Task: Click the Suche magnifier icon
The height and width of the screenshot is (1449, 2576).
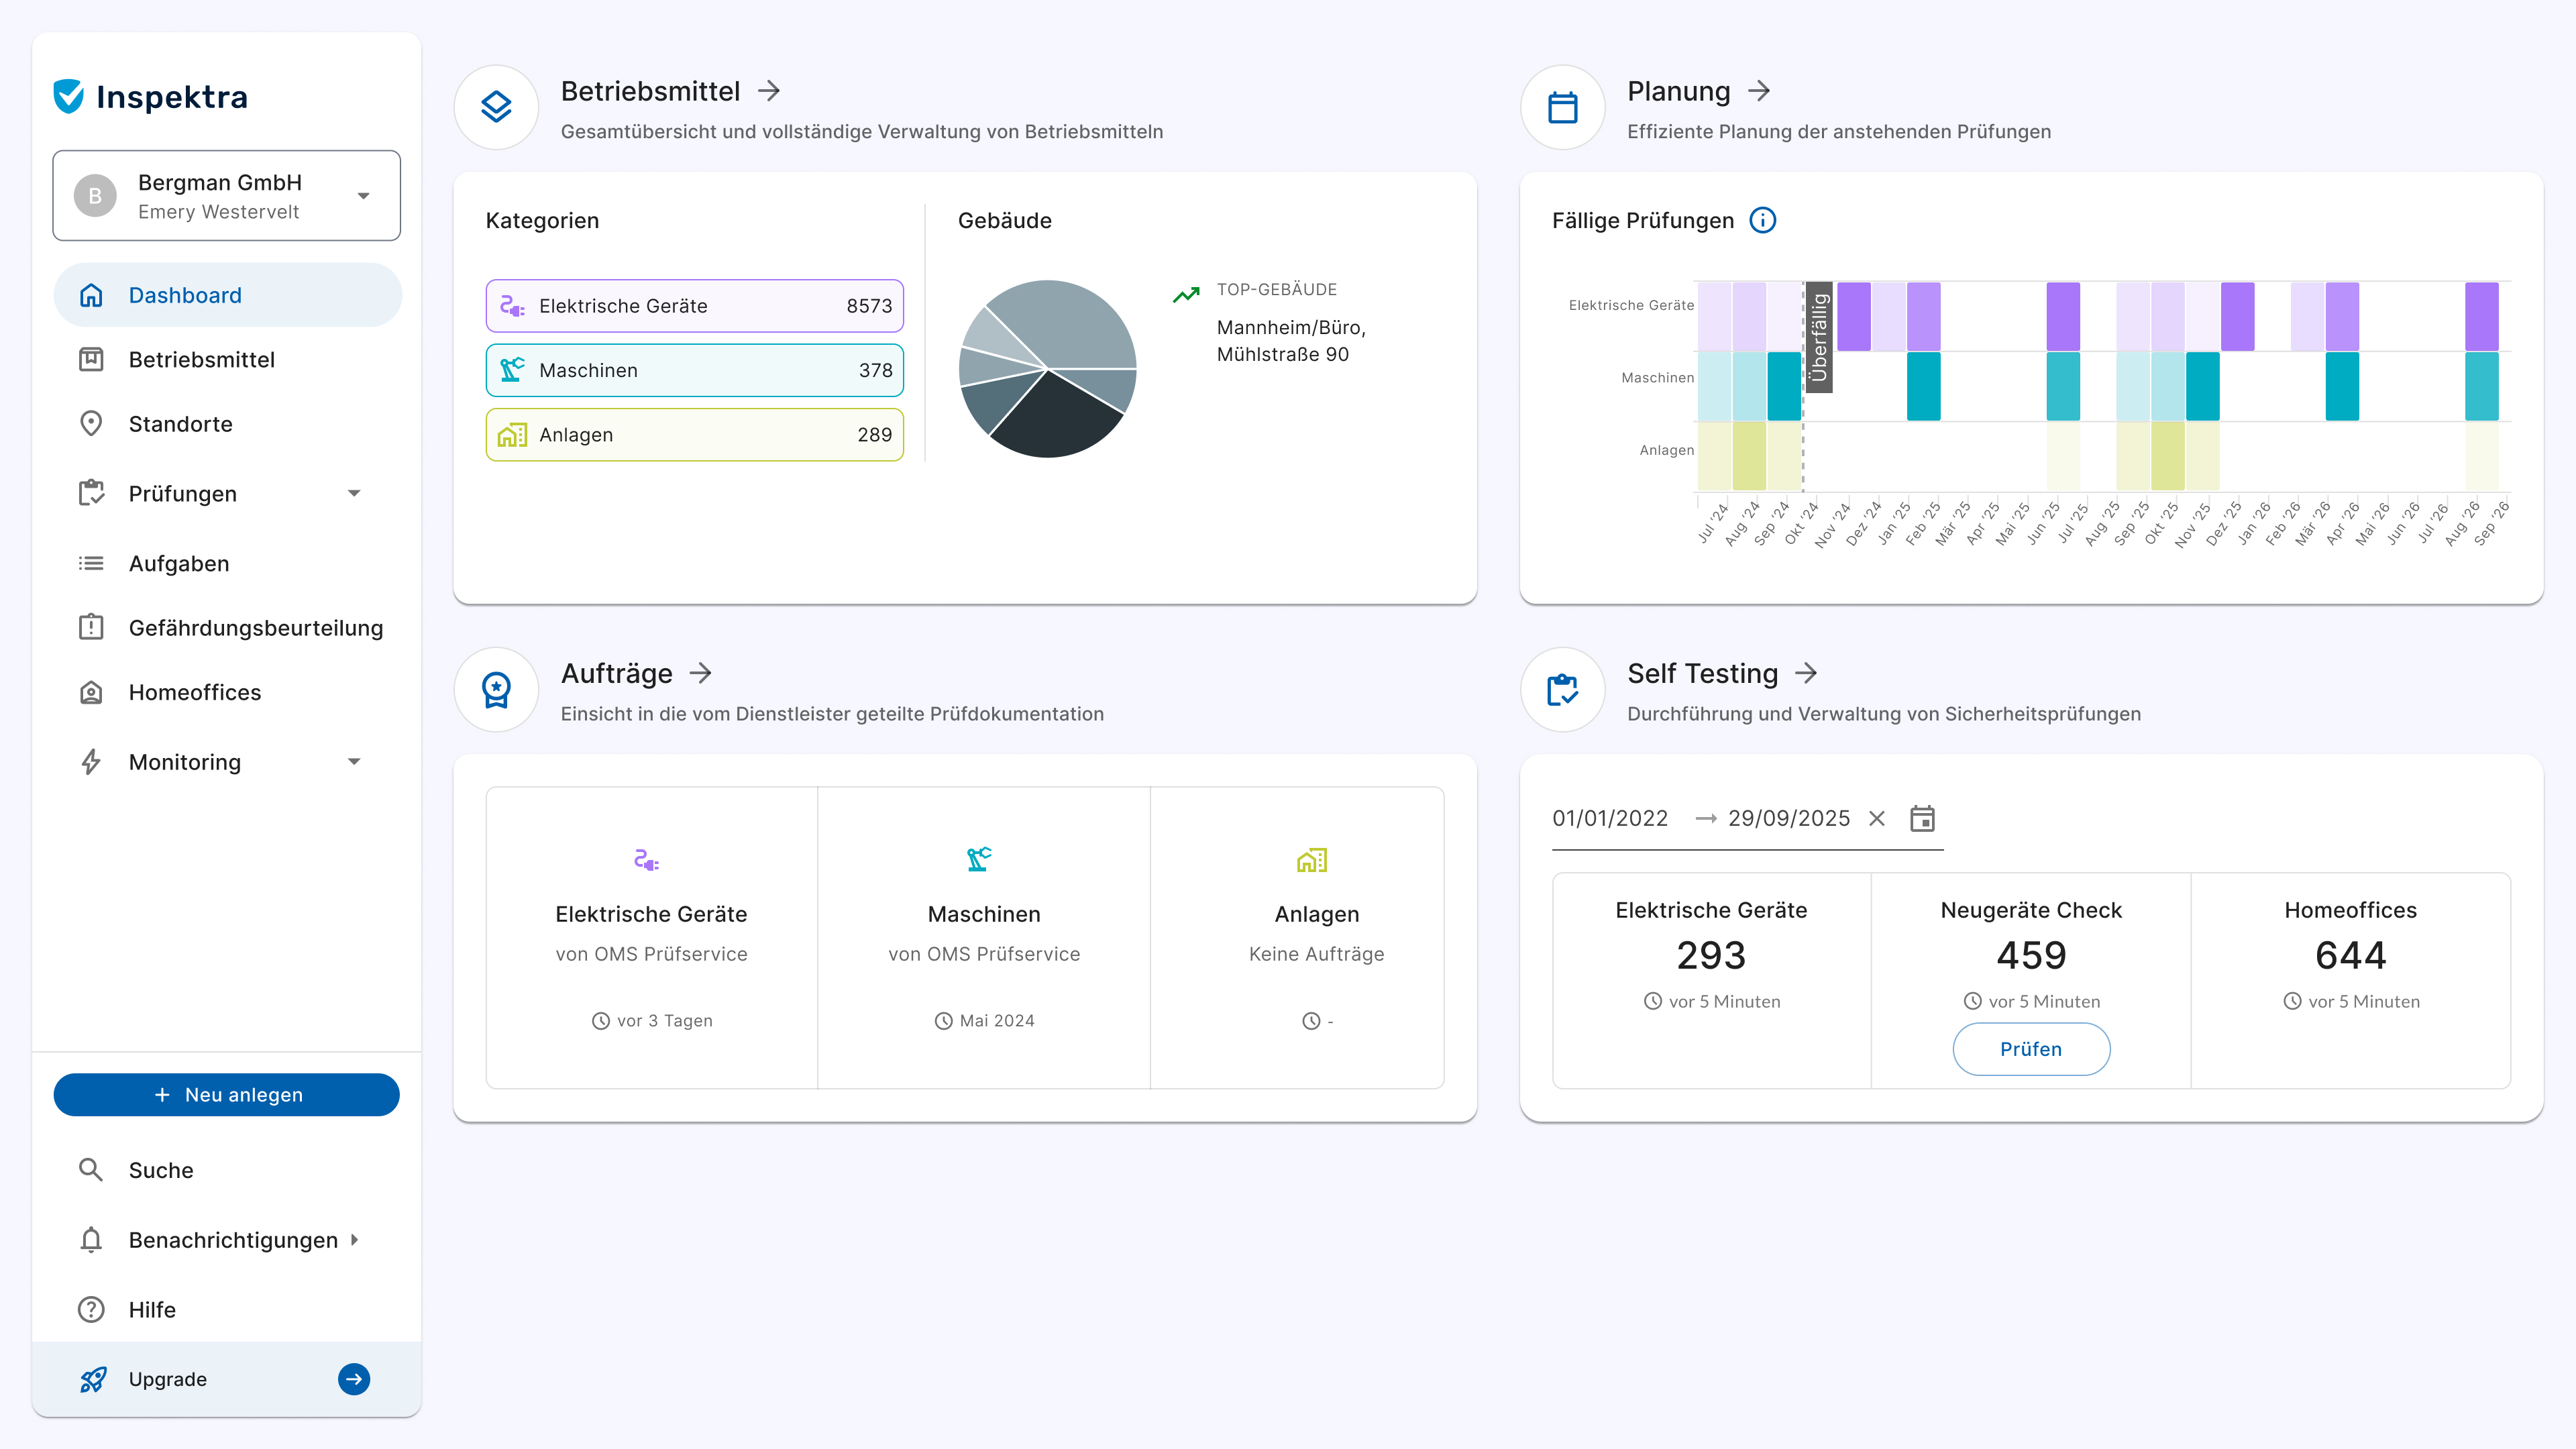Action: (91, 1169)
